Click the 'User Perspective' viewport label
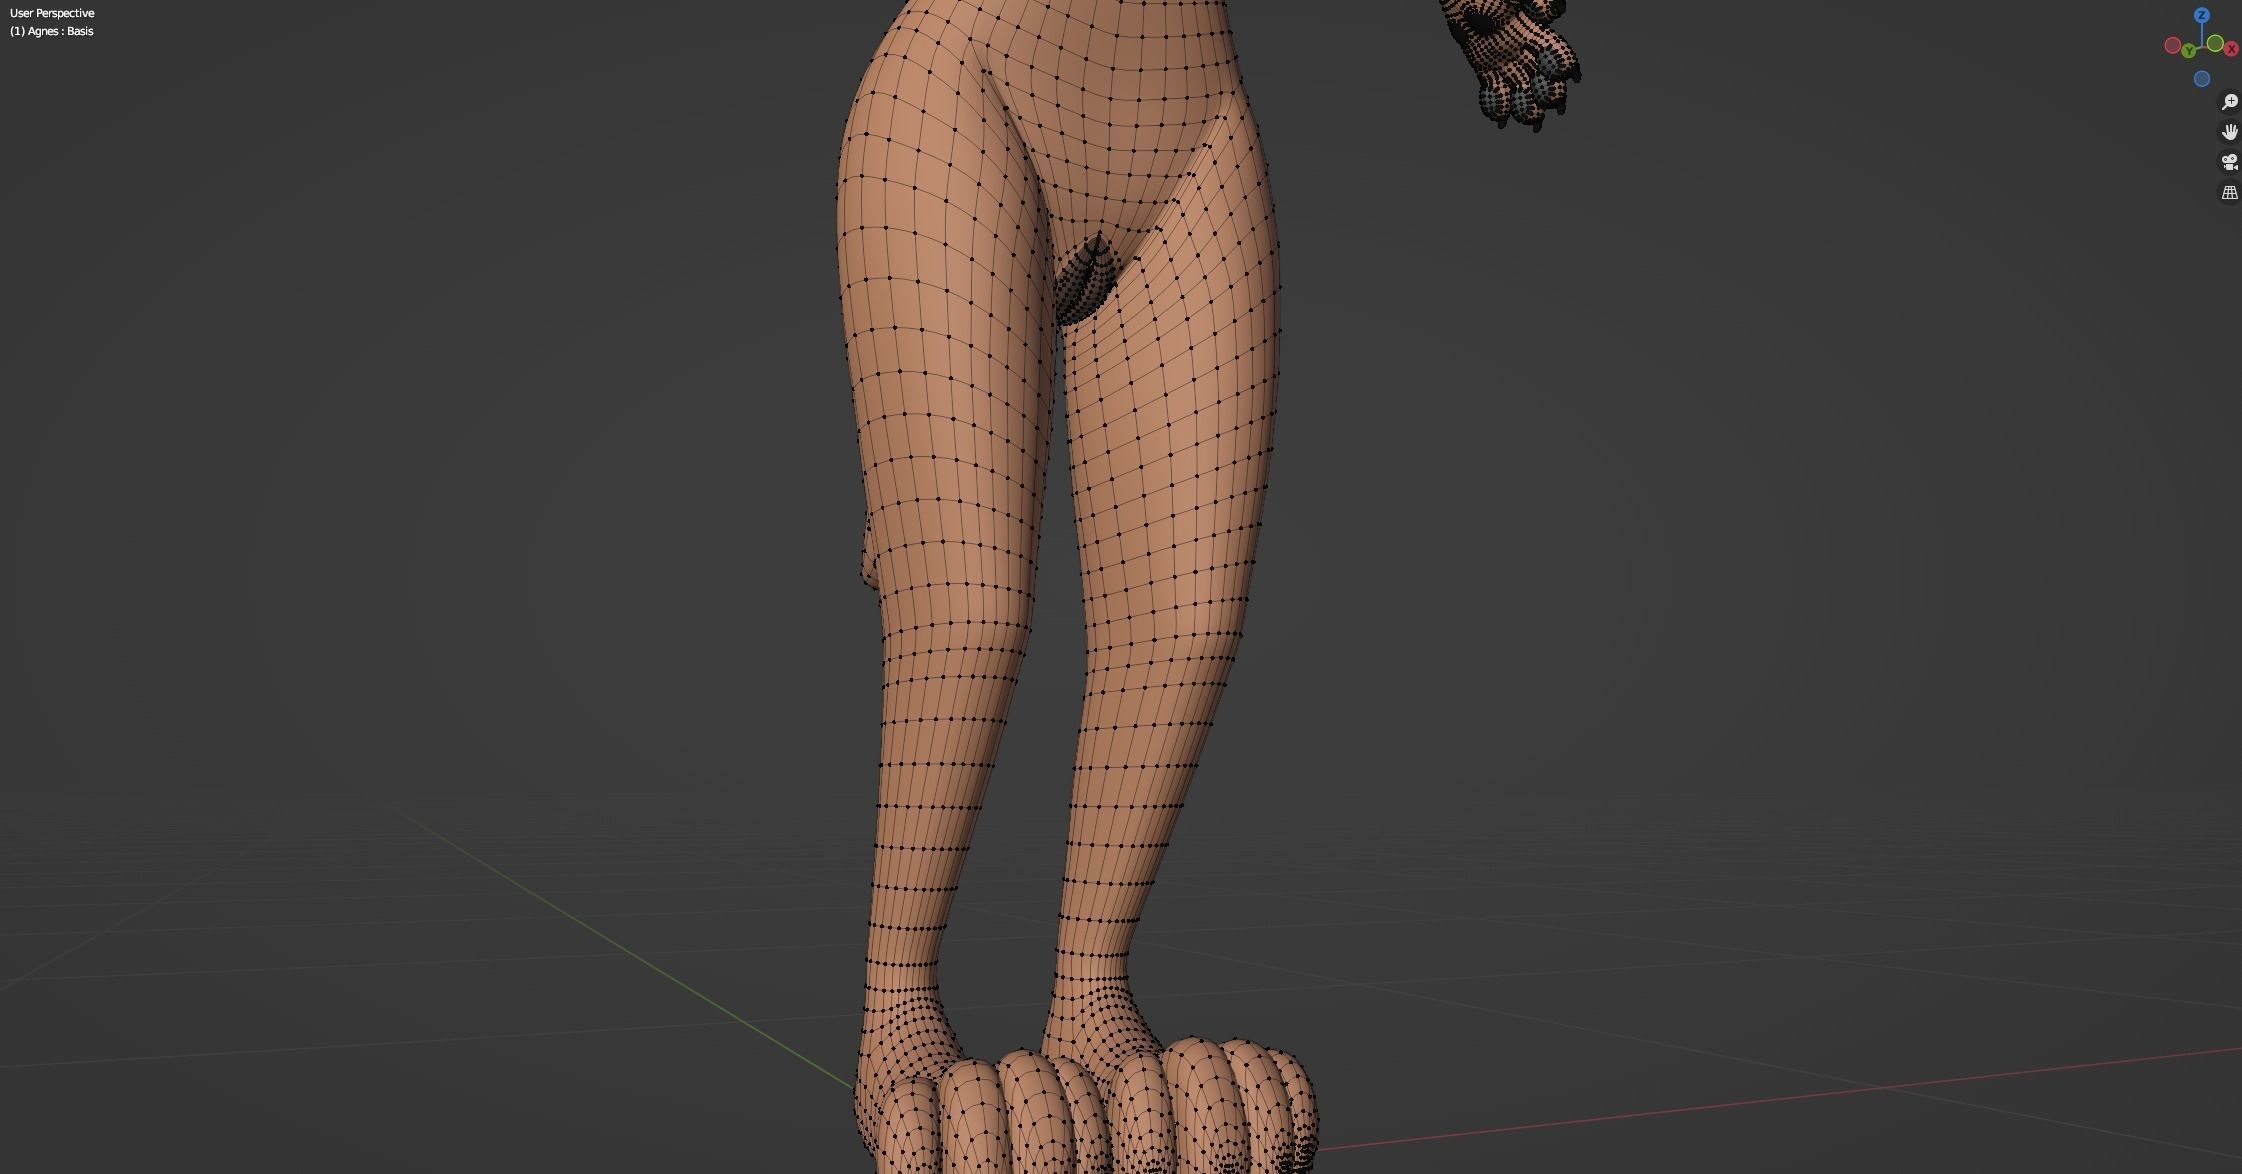This screenshot has width=2242, height=1174. pos(52,13)
